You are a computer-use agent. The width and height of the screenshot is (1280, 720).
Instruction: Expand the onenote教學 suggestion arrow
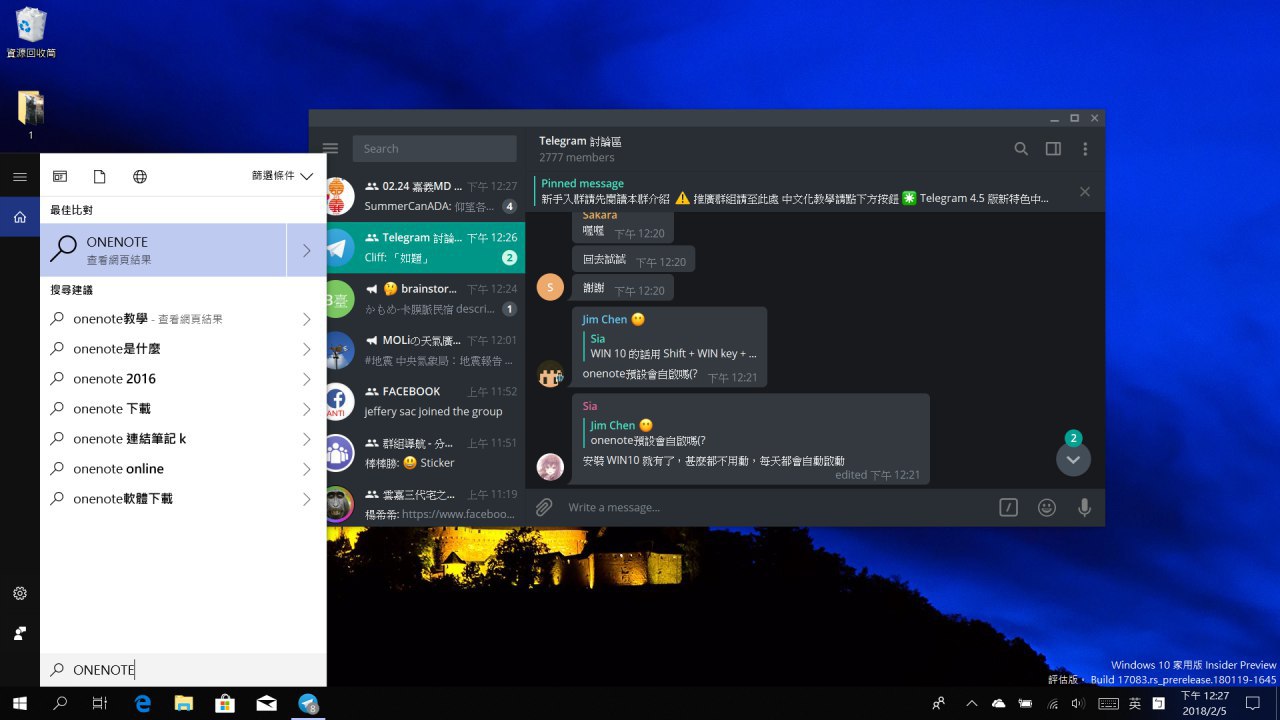point(306,319)
